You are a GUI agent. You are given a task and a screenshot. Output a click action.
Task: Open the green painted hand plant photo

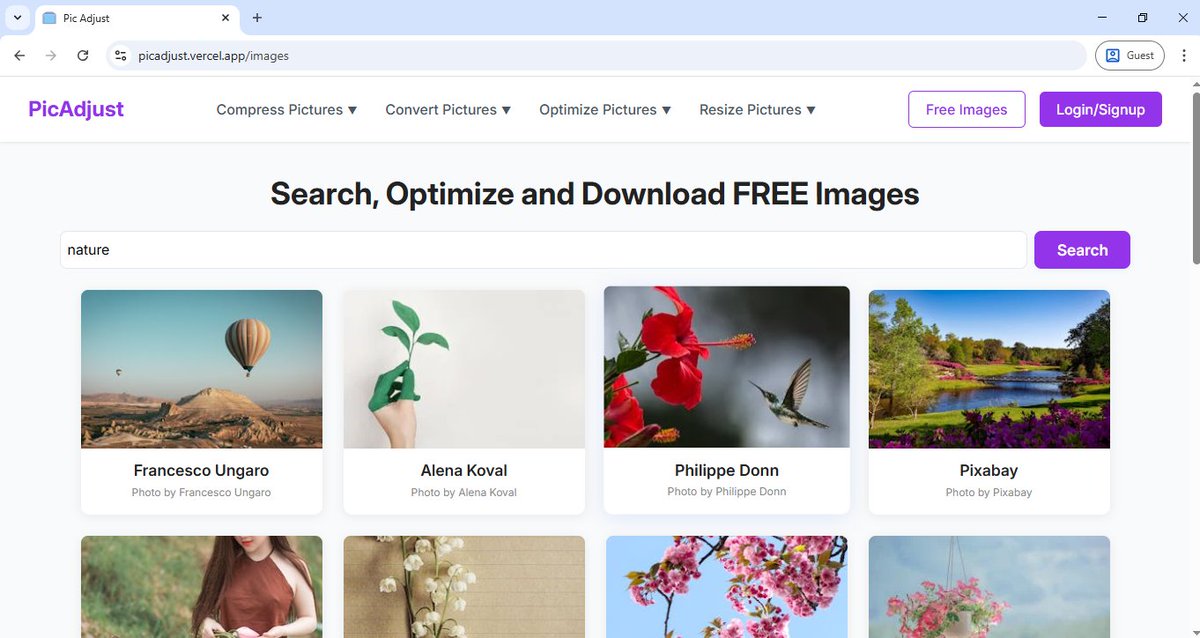pos(464,369)
